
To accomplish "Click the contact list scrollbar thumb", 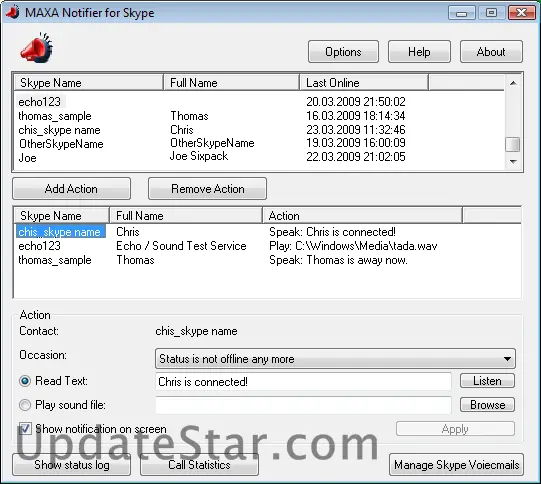I will point(513,144).
